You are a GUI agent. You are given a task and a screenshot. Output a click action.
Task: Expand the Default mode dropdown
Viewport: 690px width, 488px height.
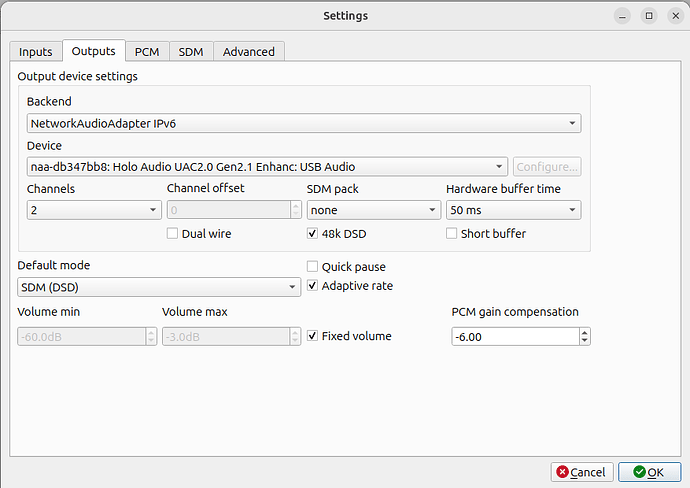point(159,287)
